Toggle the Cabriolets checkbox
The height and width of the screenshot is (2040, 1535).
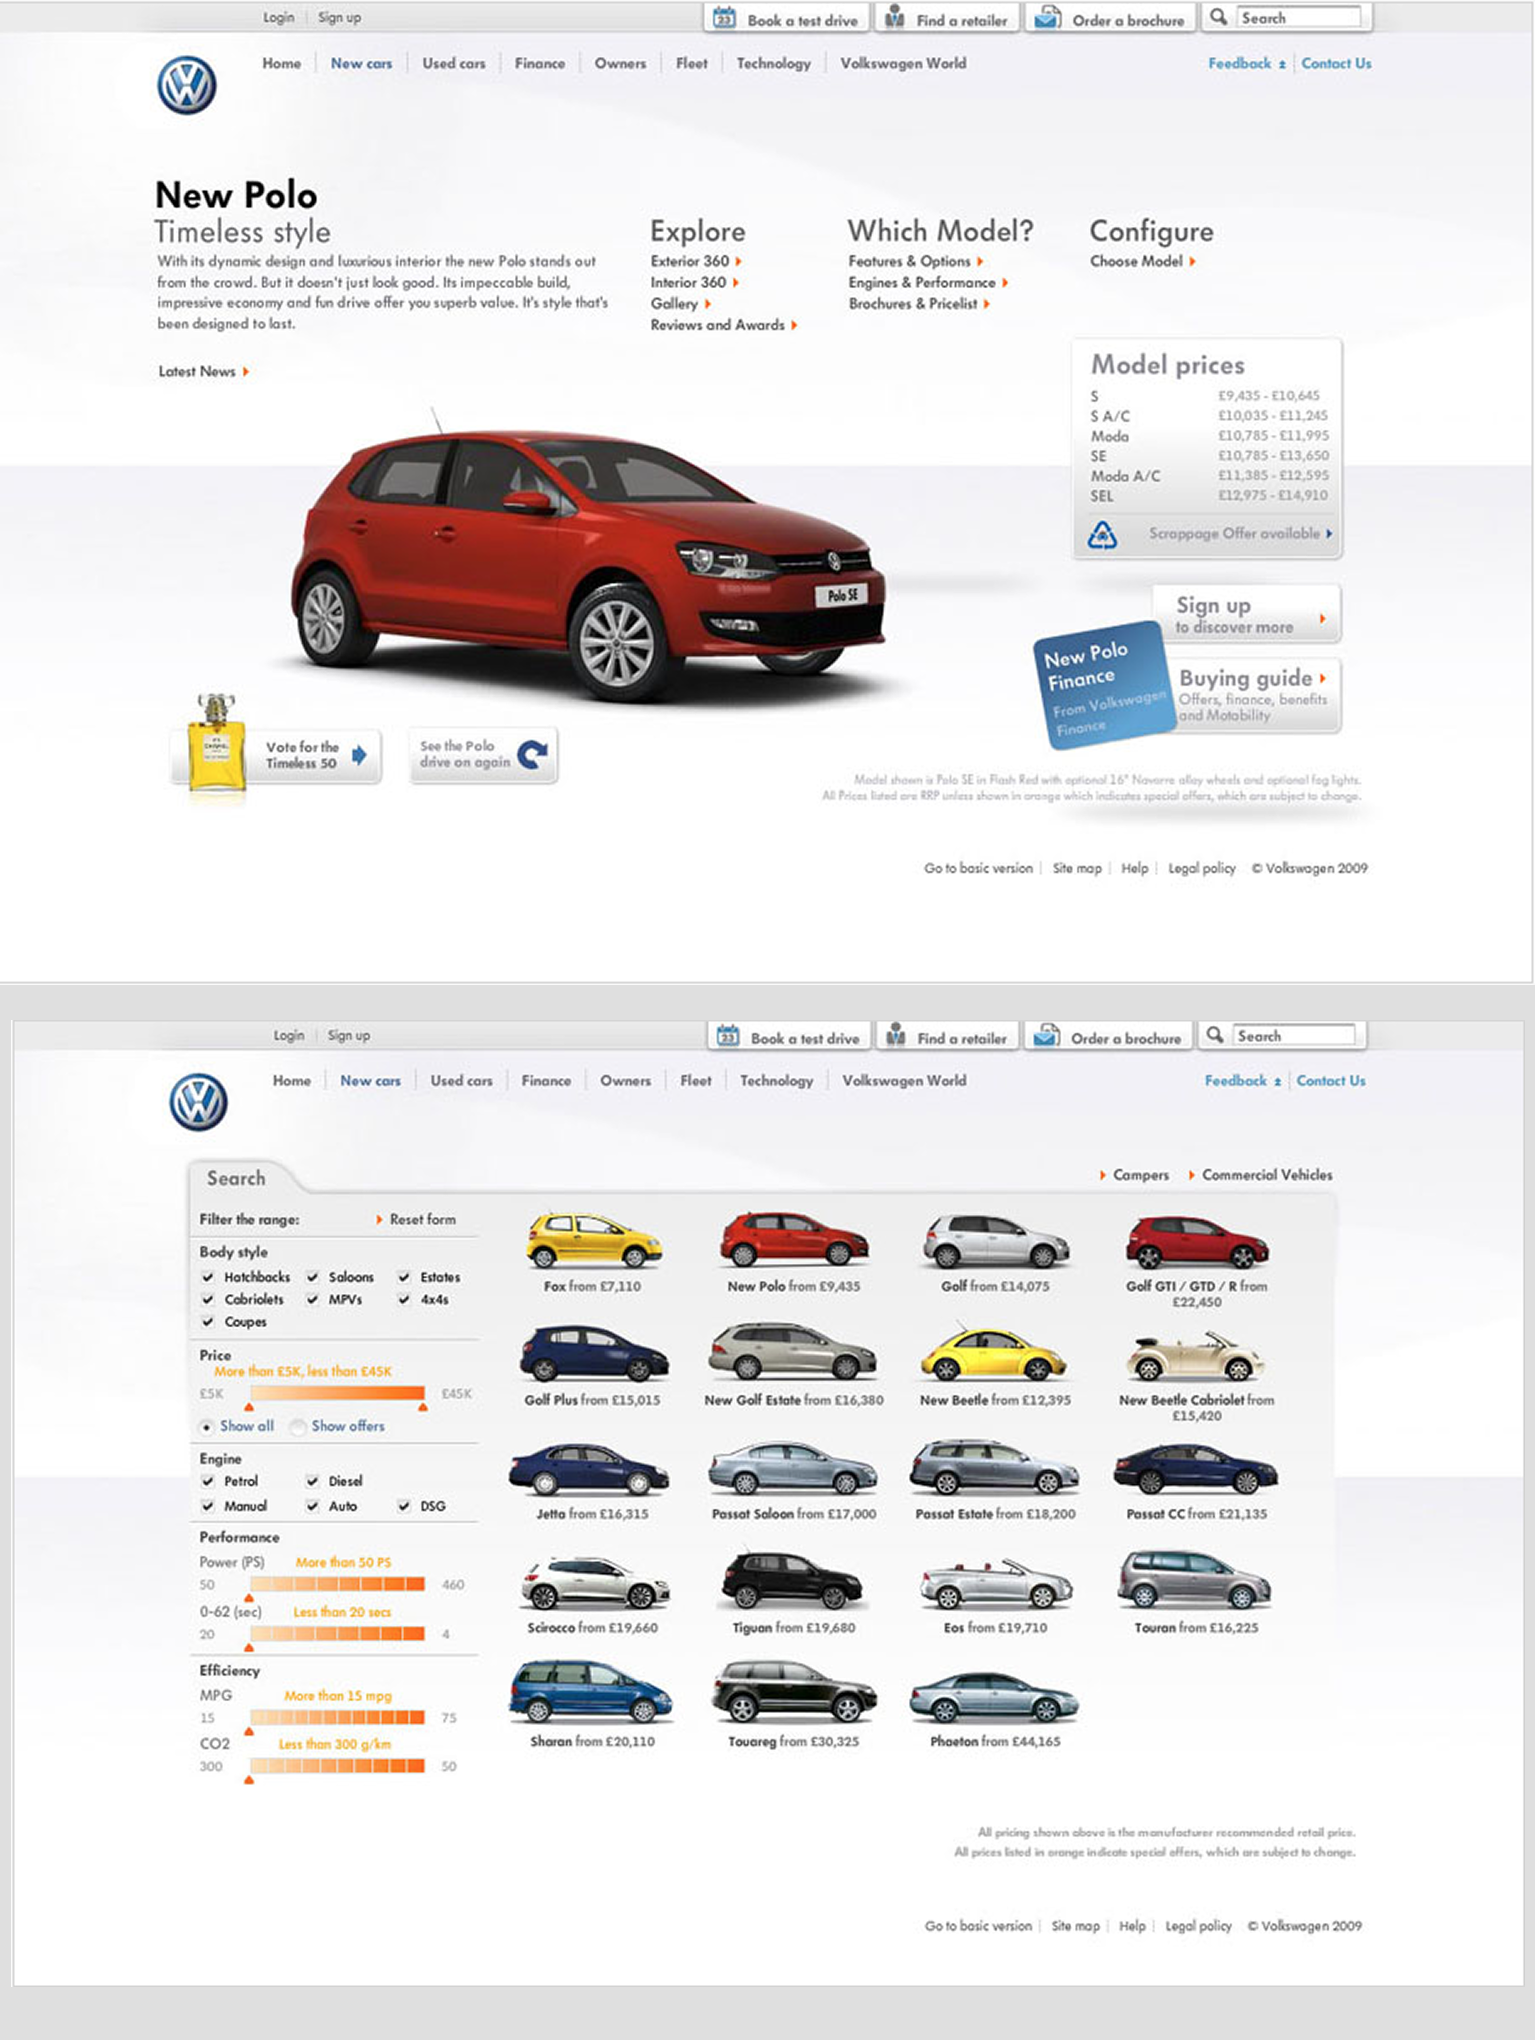[208, 1299]
